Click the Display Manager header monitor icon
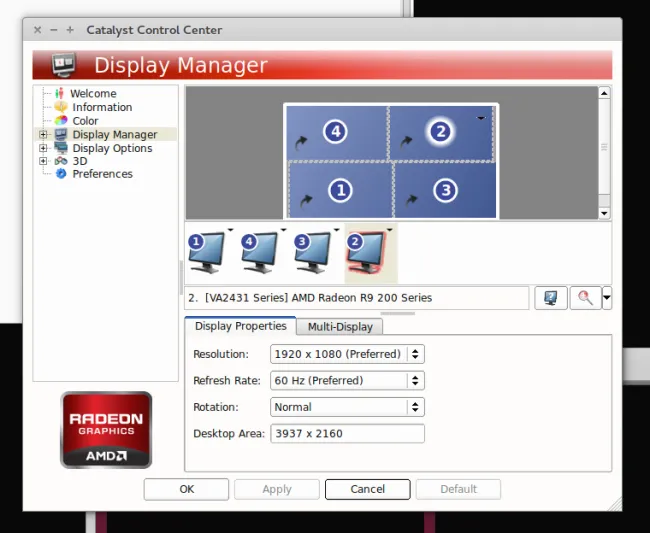Screen dimensions: 650x533 (x=64, y=65)
